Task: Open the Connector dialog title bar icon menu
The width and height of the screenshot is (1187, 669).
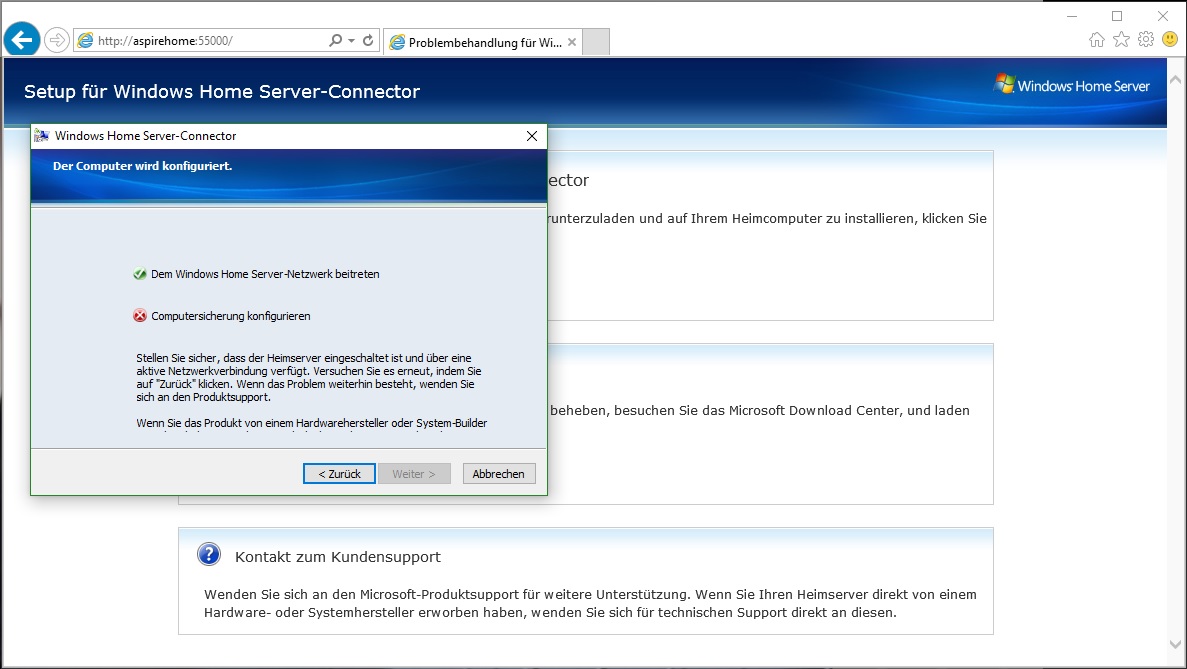Action: coord(42,136)
